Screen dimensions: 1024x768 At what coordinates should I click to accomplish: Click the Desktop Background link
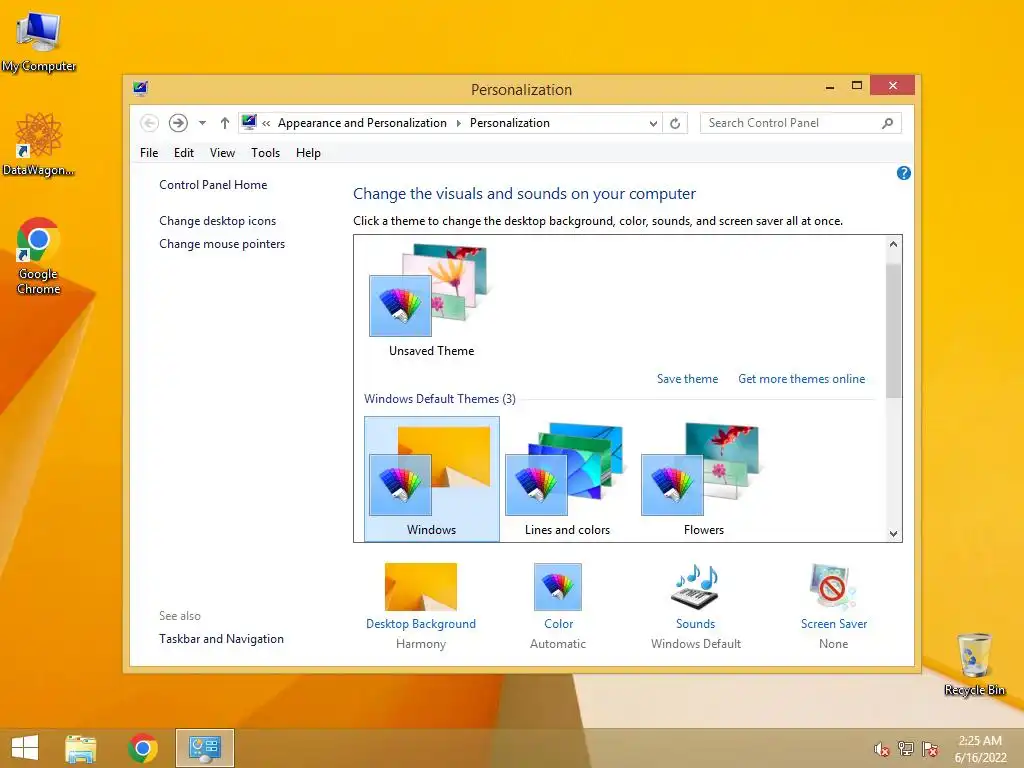[x=421, y=624]
